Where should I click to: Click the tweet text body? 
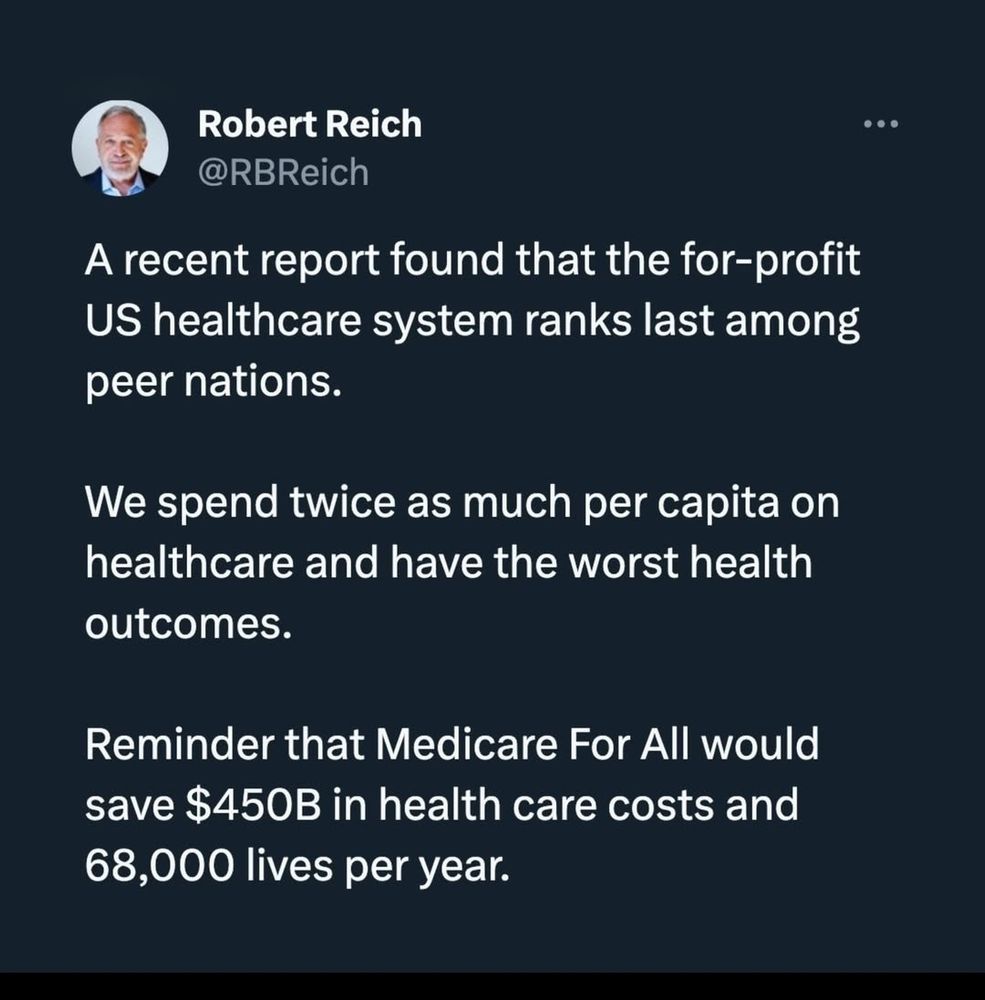[470, 560]
